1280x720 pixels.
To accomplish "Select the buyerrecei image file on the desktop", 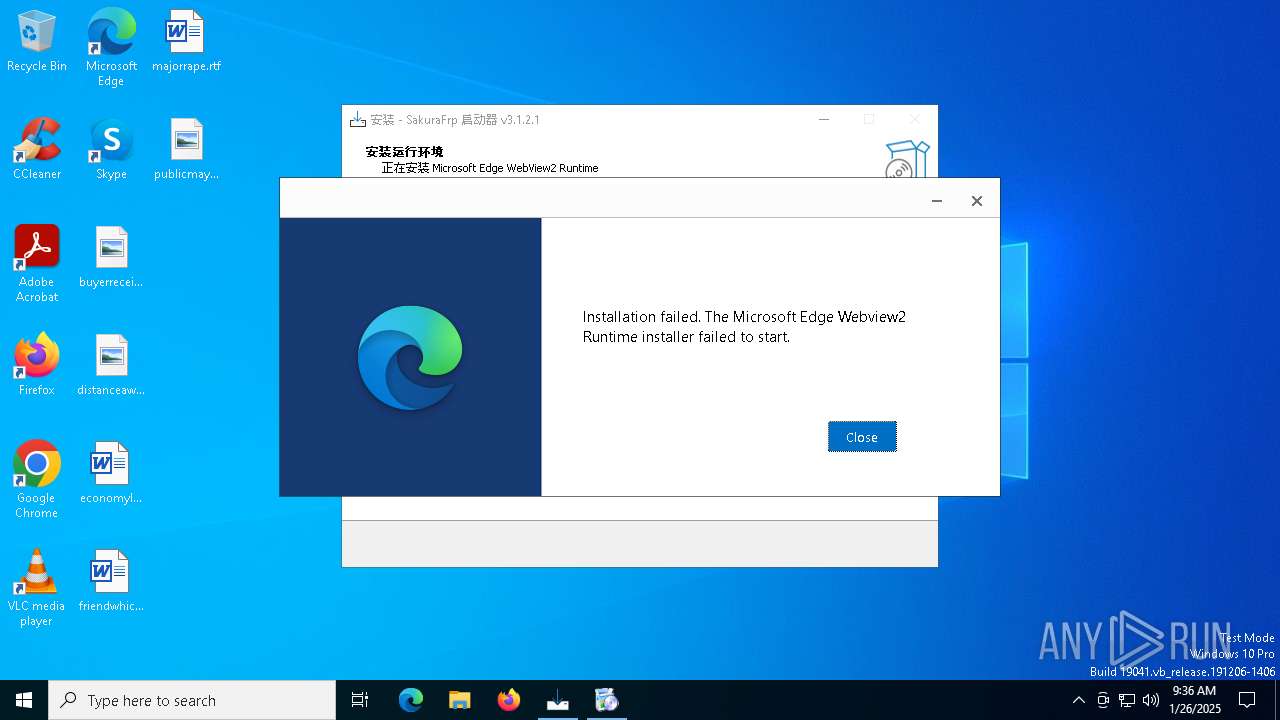I will click(111, 258).
